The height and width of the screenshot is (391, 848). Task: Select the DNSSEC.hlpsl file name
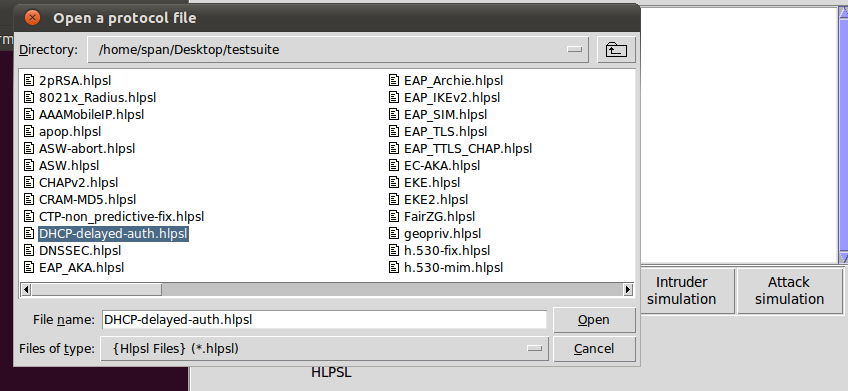(80, 250)
